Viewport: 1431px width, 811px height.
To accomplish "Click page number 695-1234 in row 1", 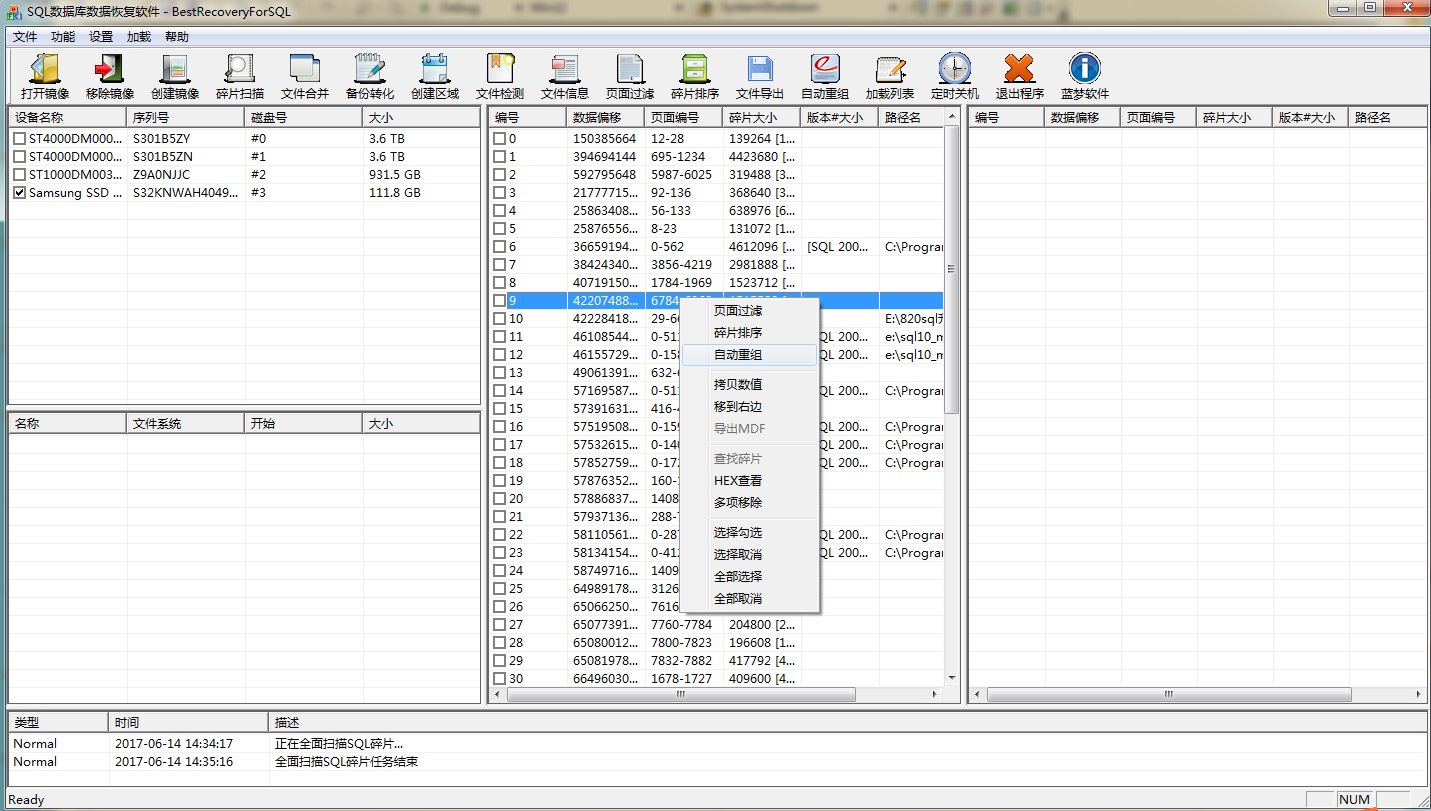I will click(678, 157).
